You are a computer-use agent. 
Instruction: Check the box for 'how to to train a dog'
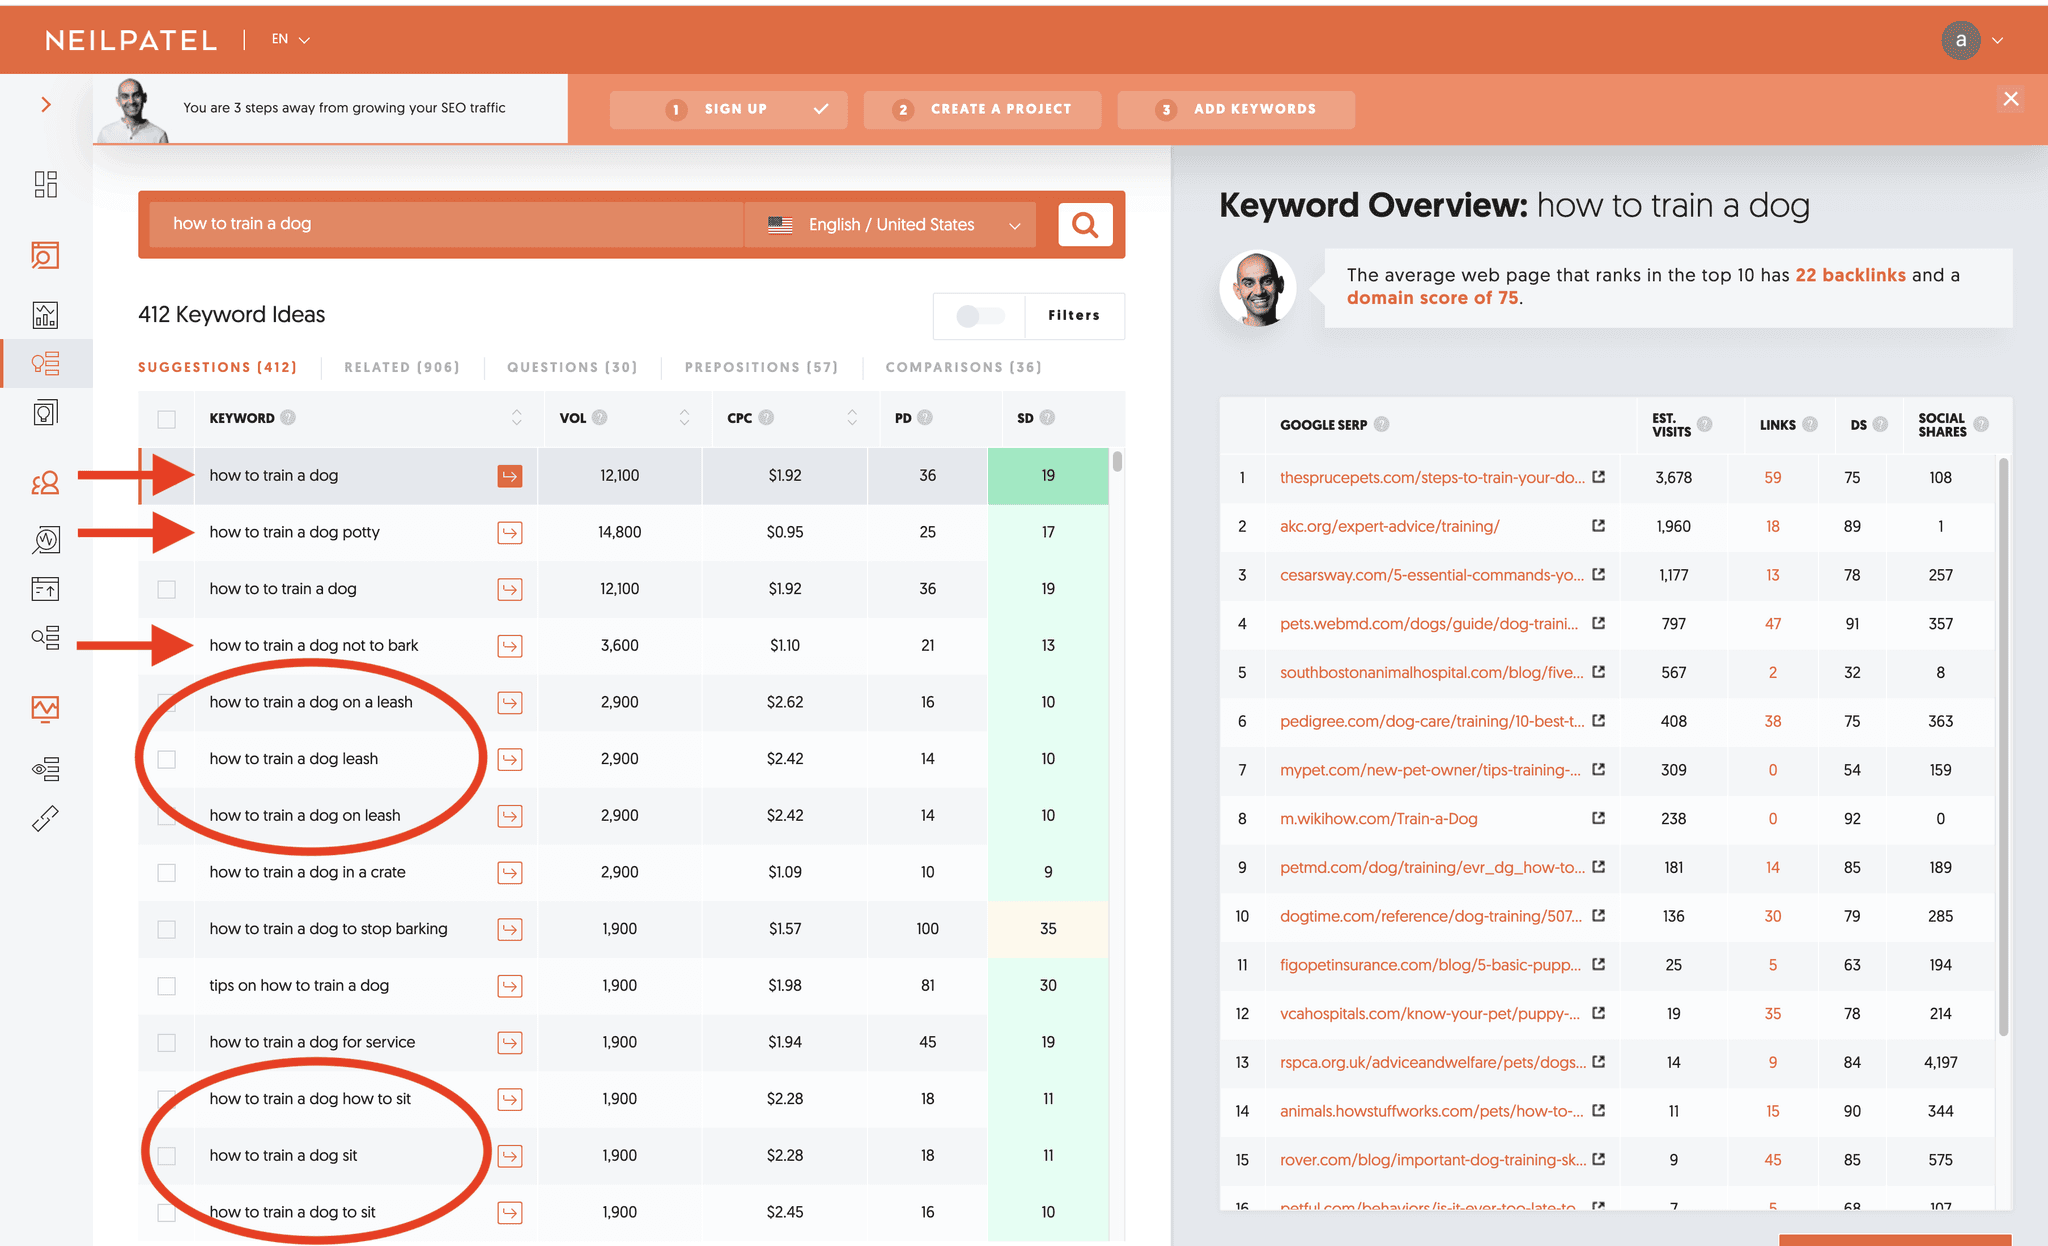[167, 589]
